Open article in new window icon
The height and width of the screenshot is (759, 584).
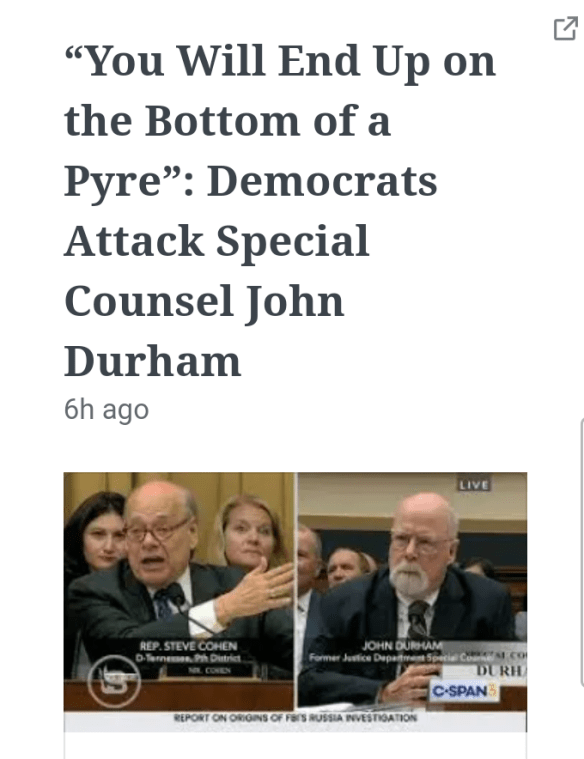tap(565, 28)
